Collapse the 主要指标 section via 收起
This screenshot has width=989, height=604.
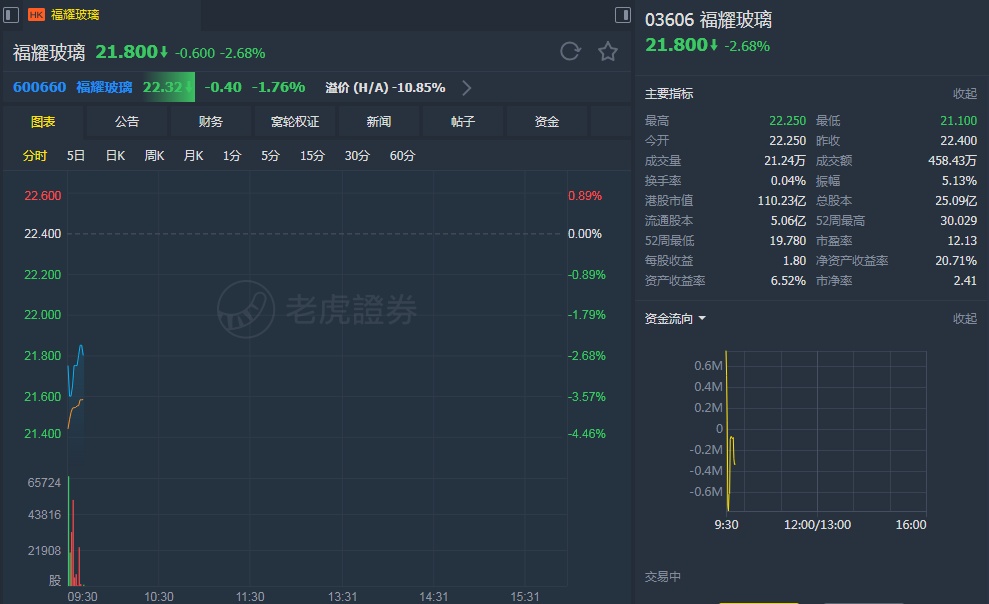964,93
